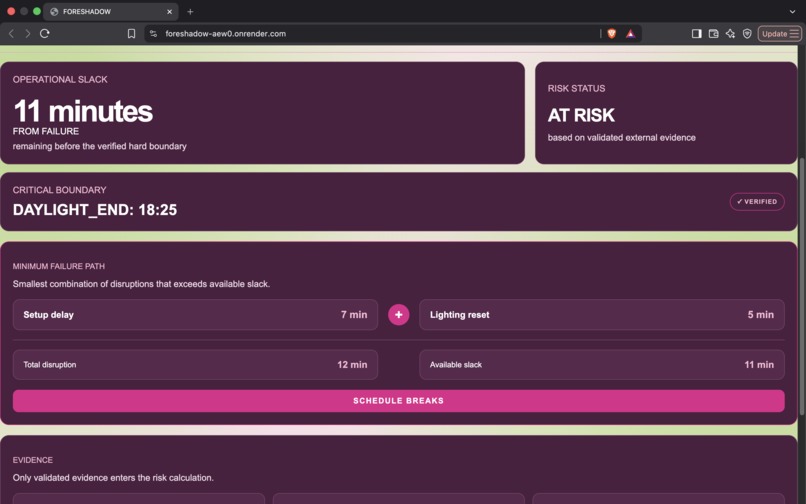Open the Brave Wallet icon
Image resolution: width=806 pixels, height=504 pixels.
713,33
